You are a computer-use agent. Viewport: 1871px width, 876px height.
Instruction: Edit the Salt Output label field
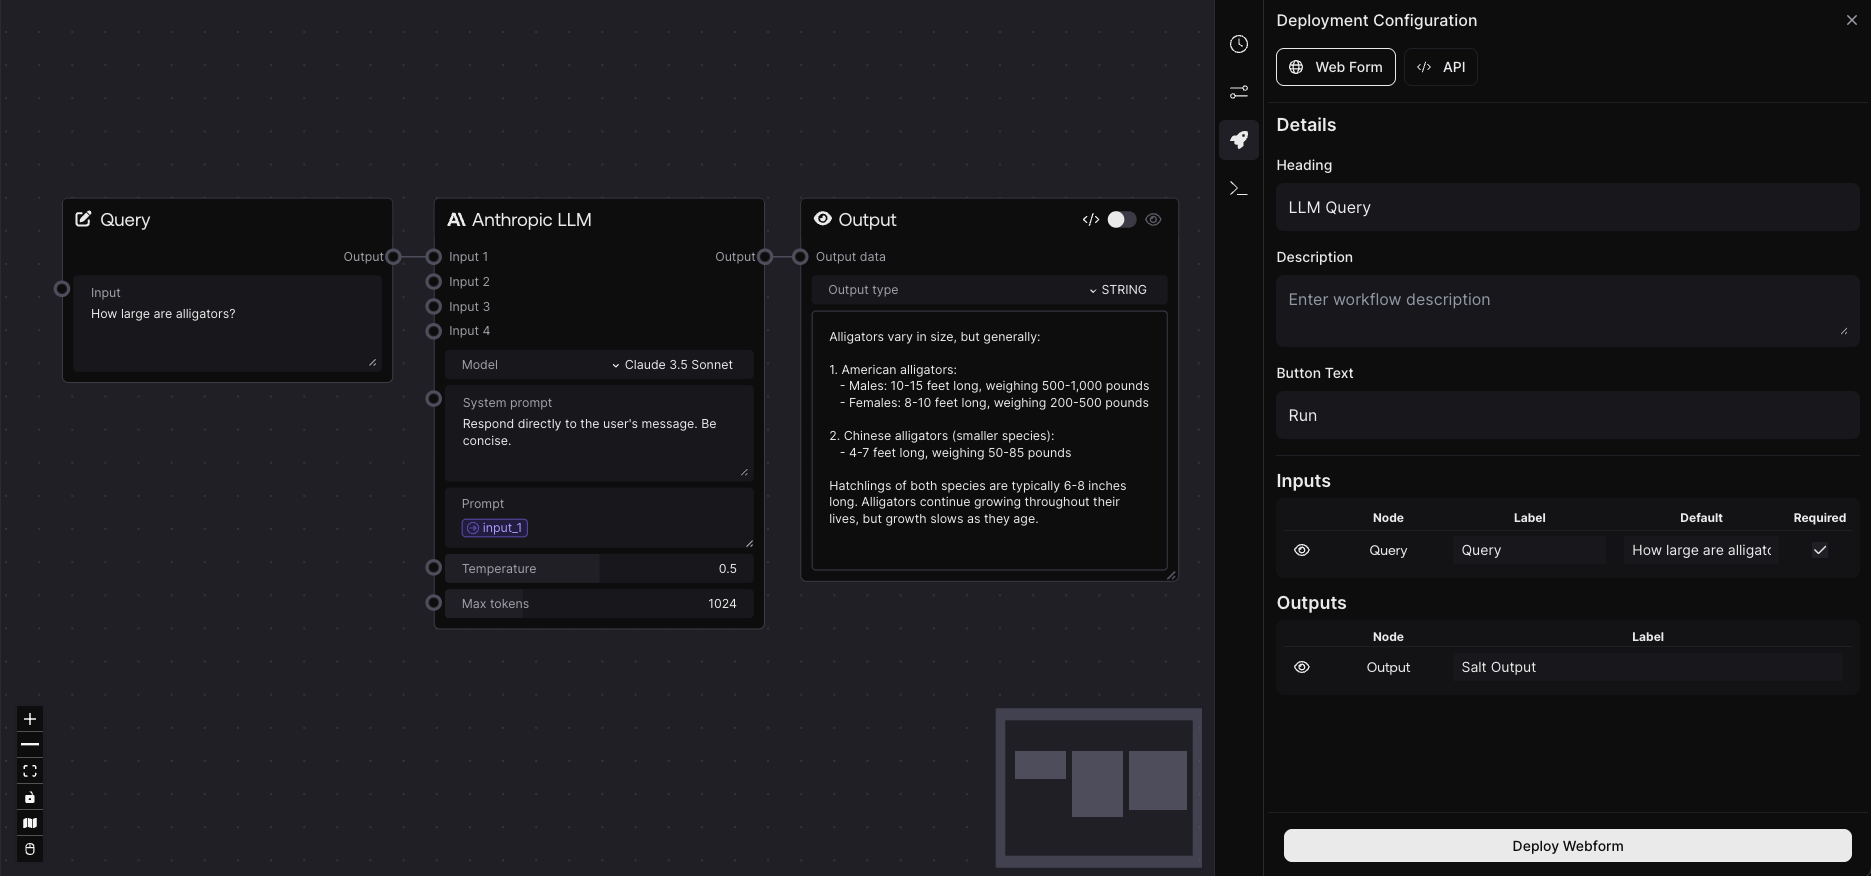pyautogui.click(x=1647, y=667)
